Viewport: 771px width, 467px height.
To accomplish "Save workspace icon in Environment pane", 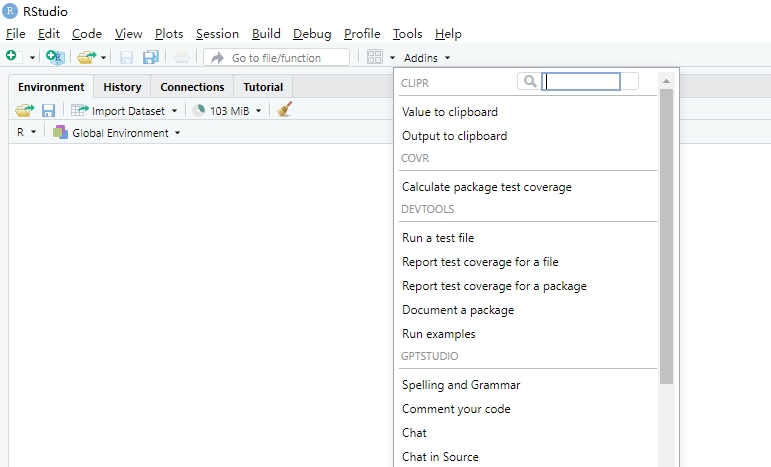I will click(x=48, y=111).
